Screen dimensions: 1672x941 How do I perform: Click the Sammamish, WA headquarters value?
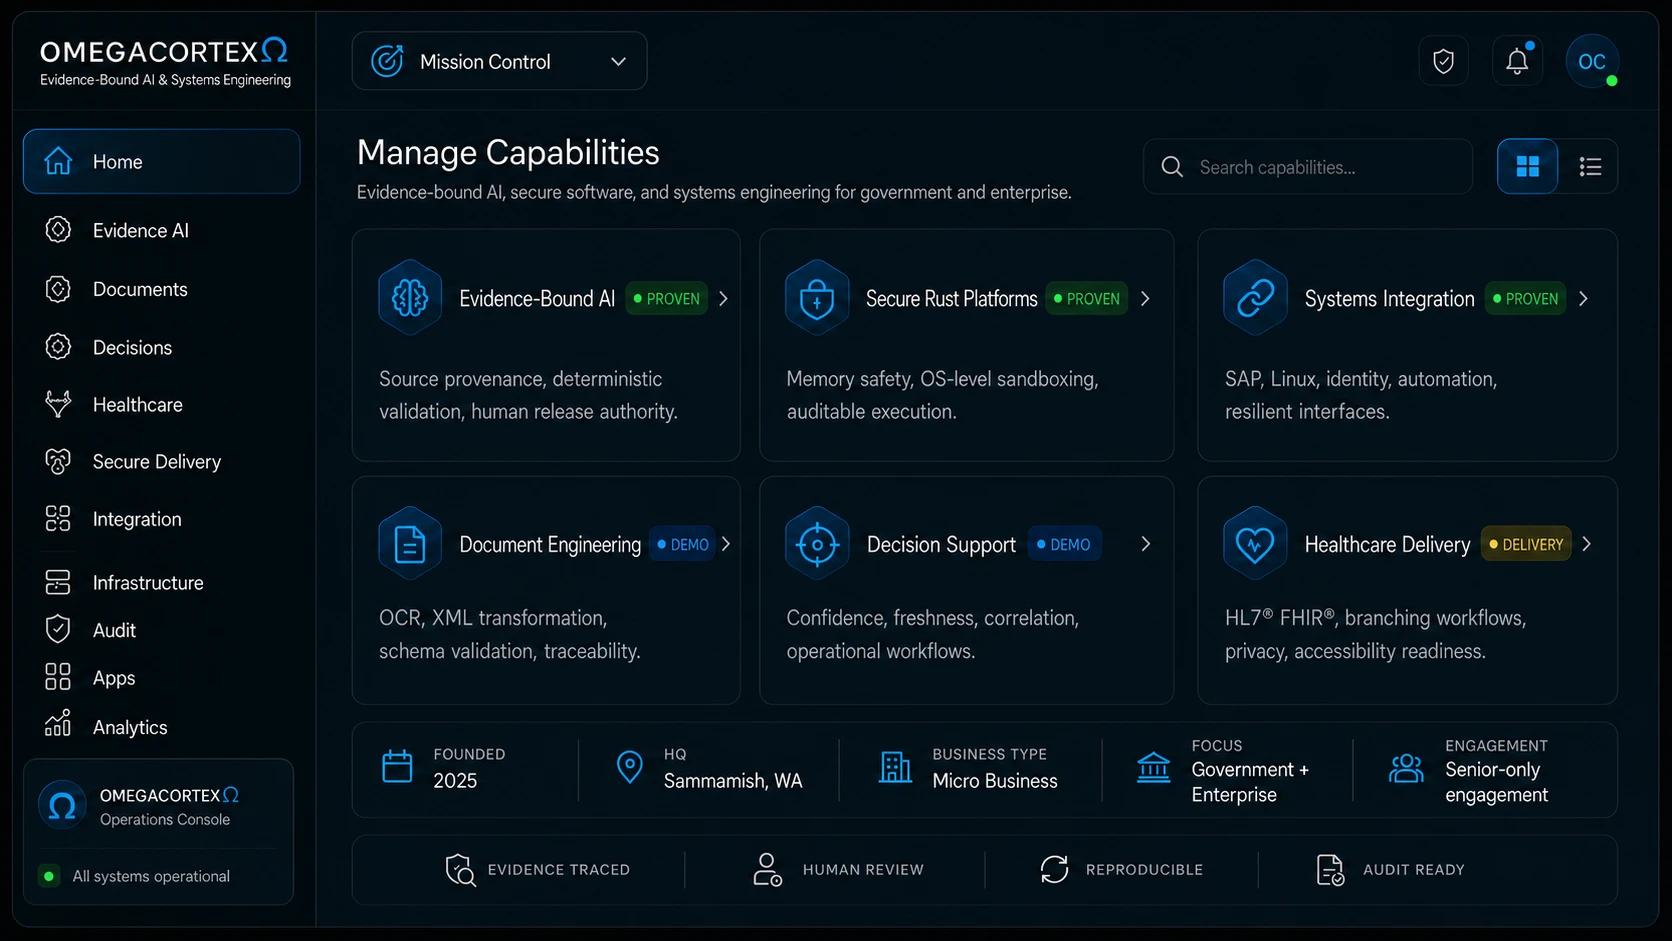tap(733, 780)
